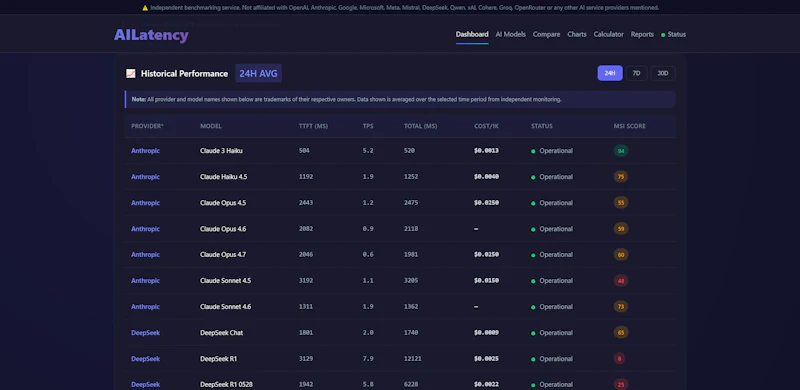Sort by the TTFT (MS) column header

coord(313,126)
